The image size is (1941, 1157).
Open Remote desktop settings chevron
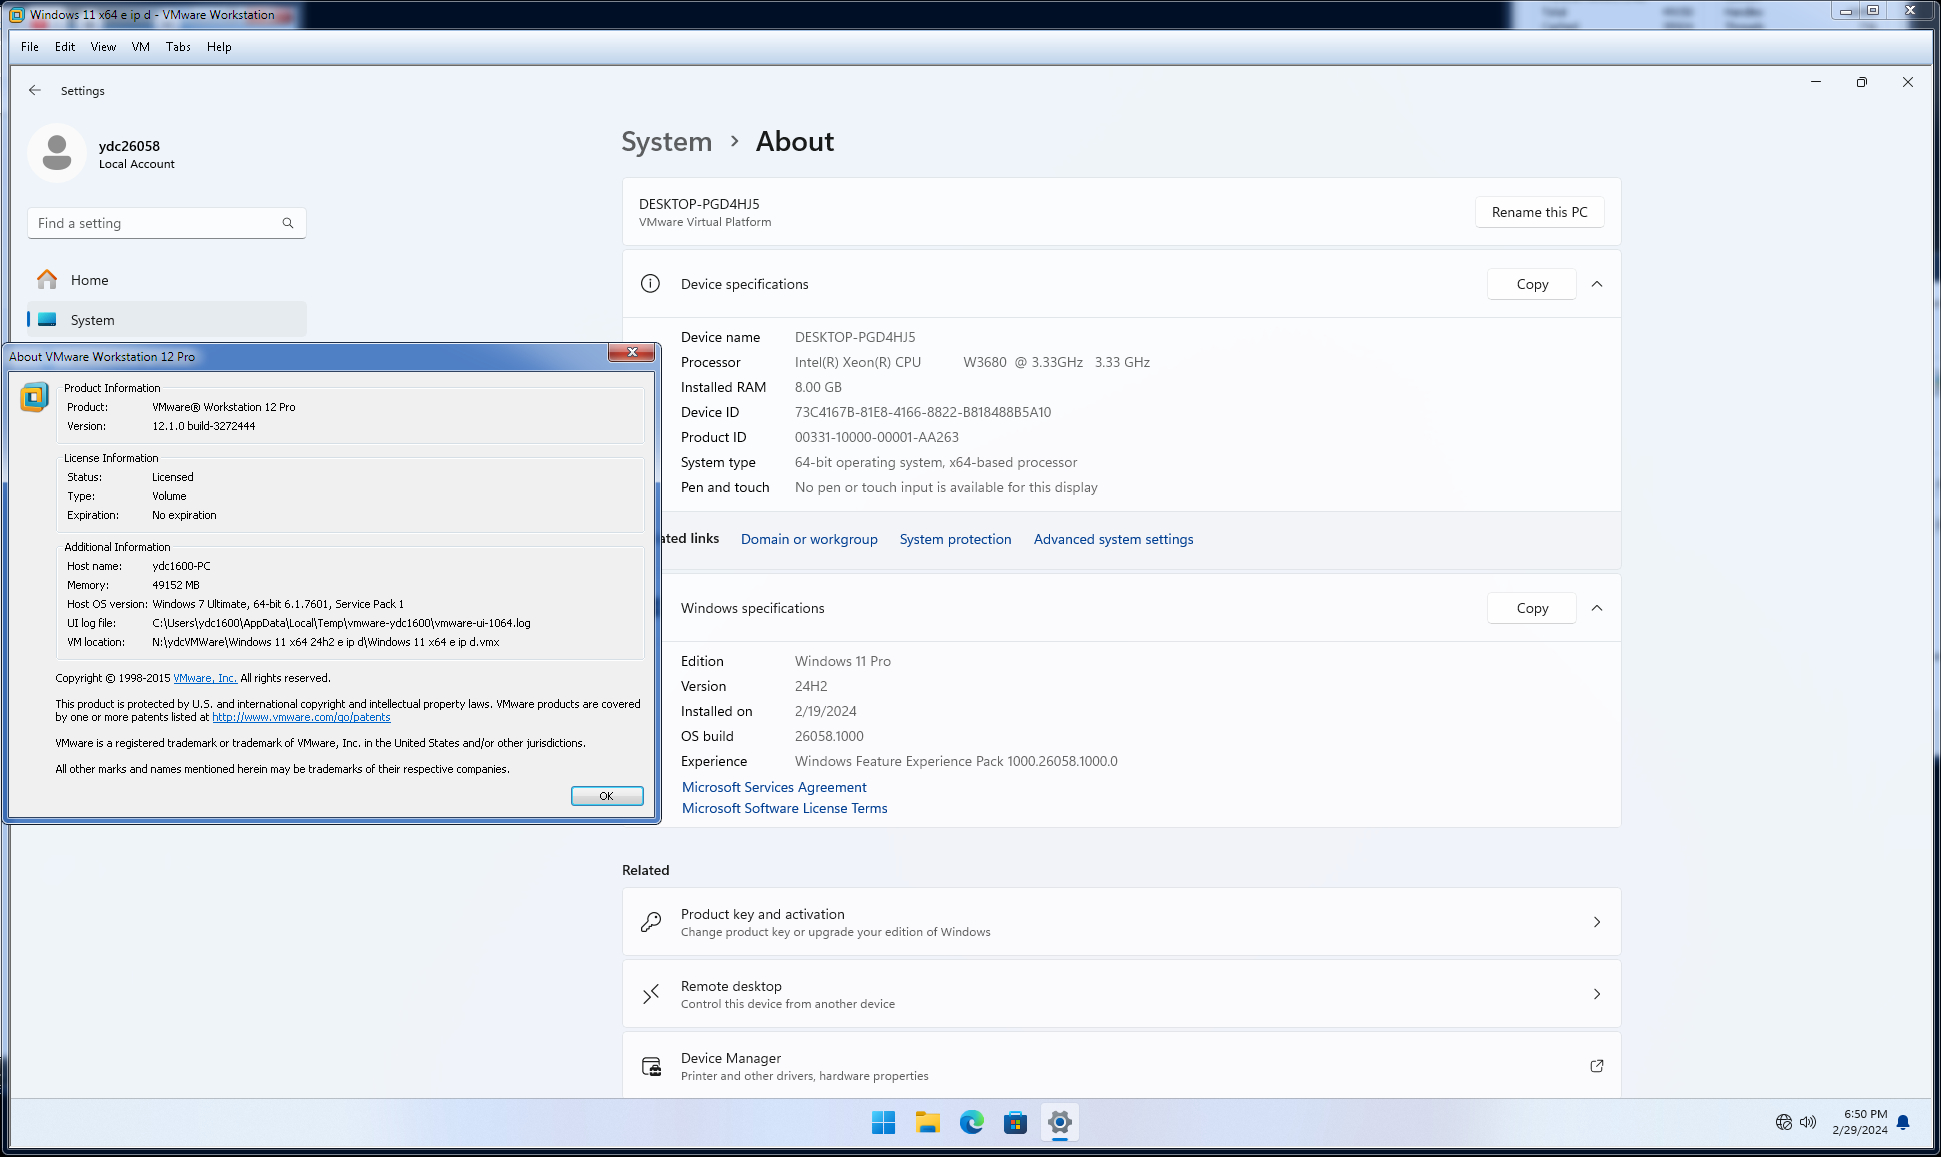[x=1596, y=994]
